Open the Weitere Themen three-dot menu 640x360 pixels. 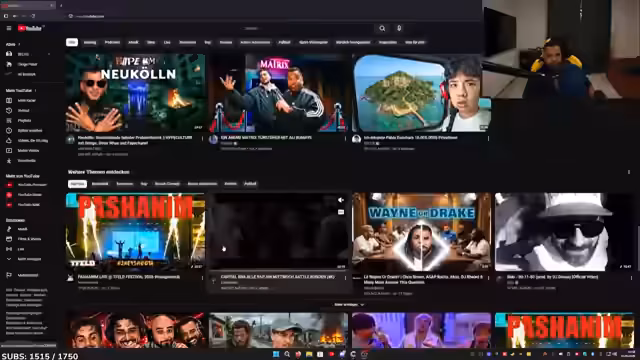629,172
